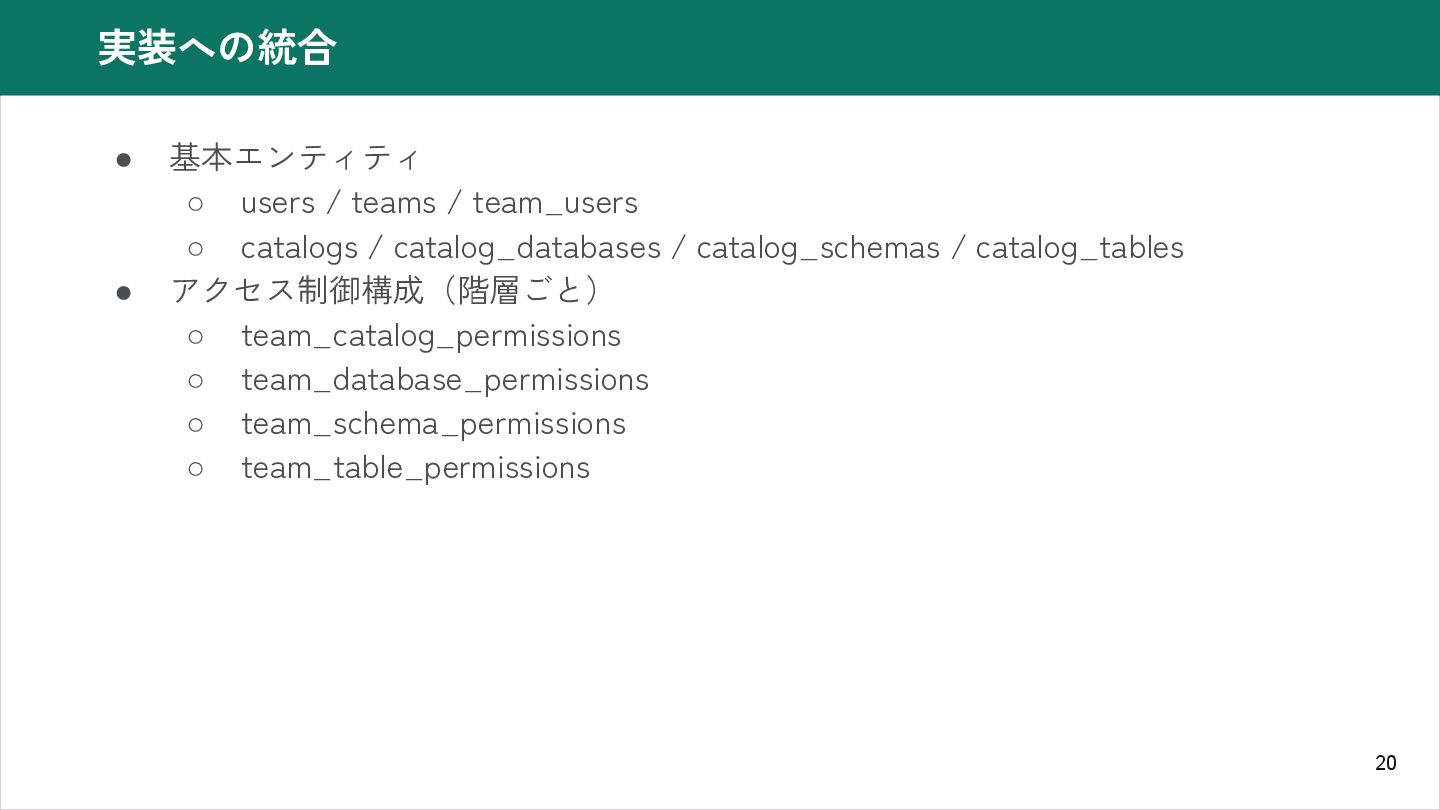Screen dimensions: 1440x810
Task: Click the team_users text
Action: pyautogui.click(x=555, y=204)
